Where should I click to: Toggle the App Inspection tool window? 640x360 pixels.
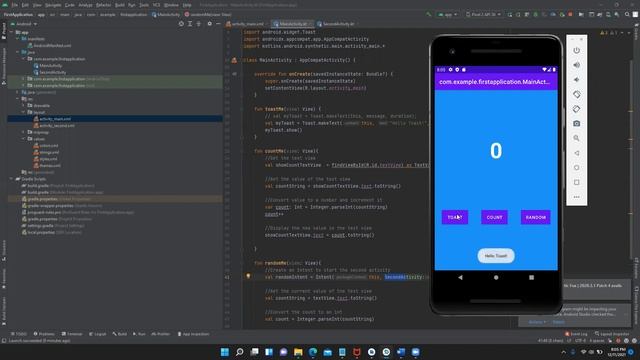(x=193, y=334)
